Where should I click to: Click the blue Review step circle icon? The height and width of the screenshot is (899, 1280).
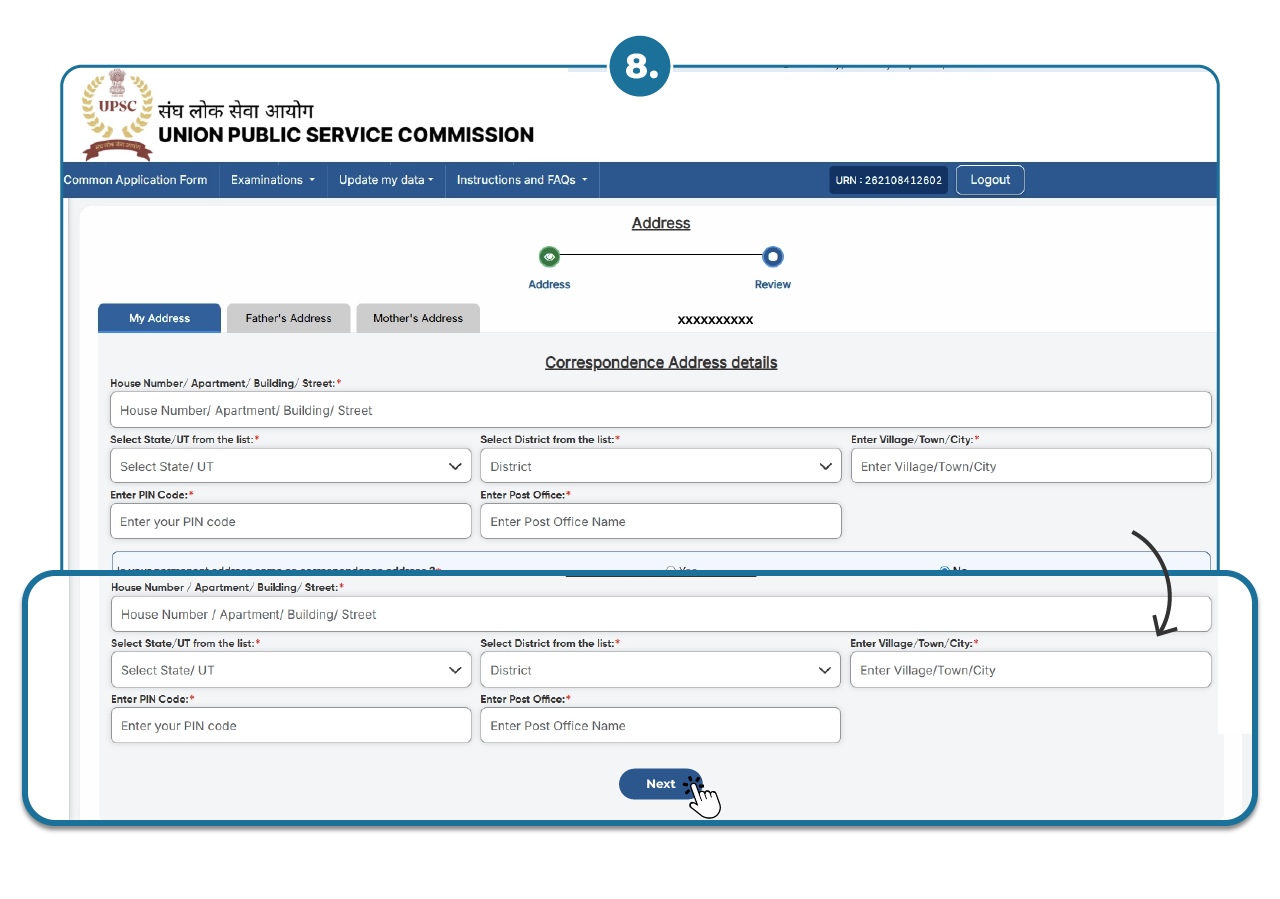pos(772,257)
